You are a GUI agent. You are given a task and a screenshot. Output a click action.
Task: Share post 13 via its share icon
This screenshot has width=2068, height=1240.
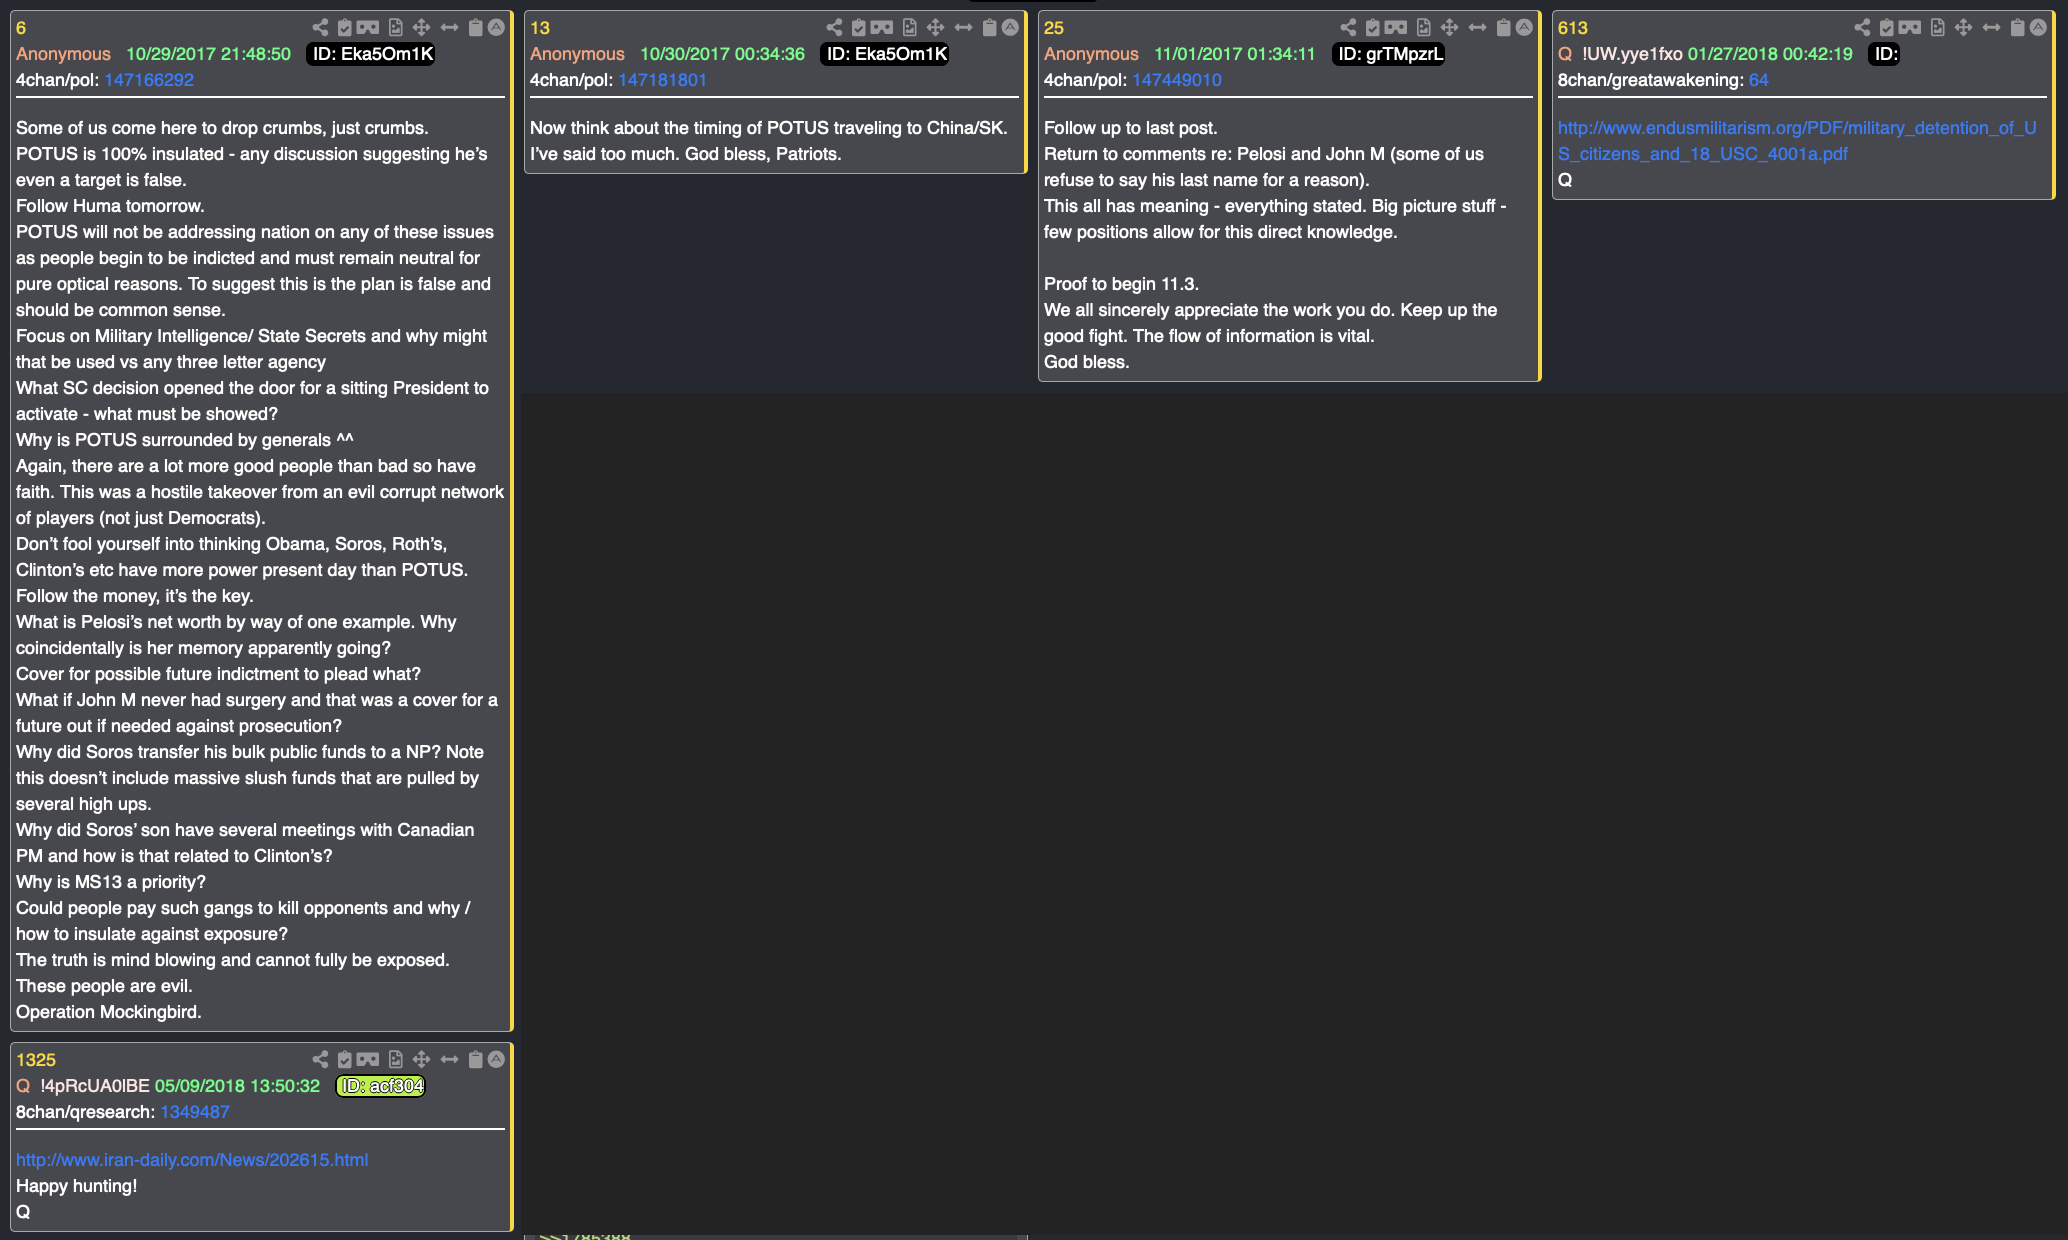[834, 28]
